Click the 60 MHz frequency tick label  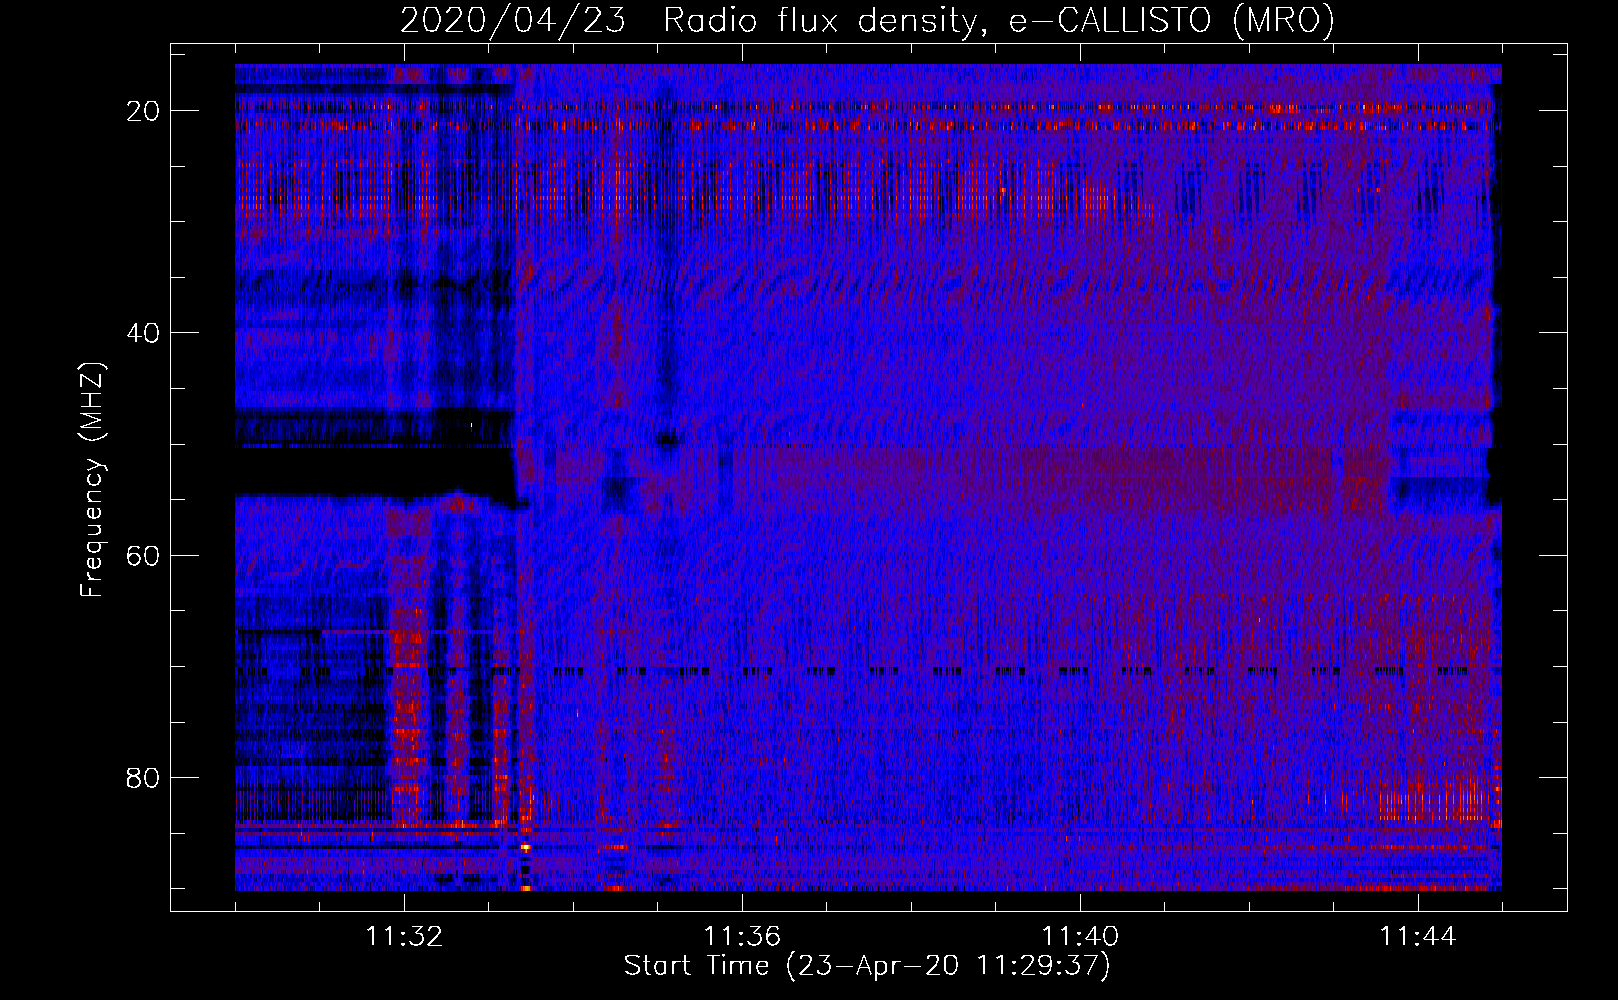[143, 555]
